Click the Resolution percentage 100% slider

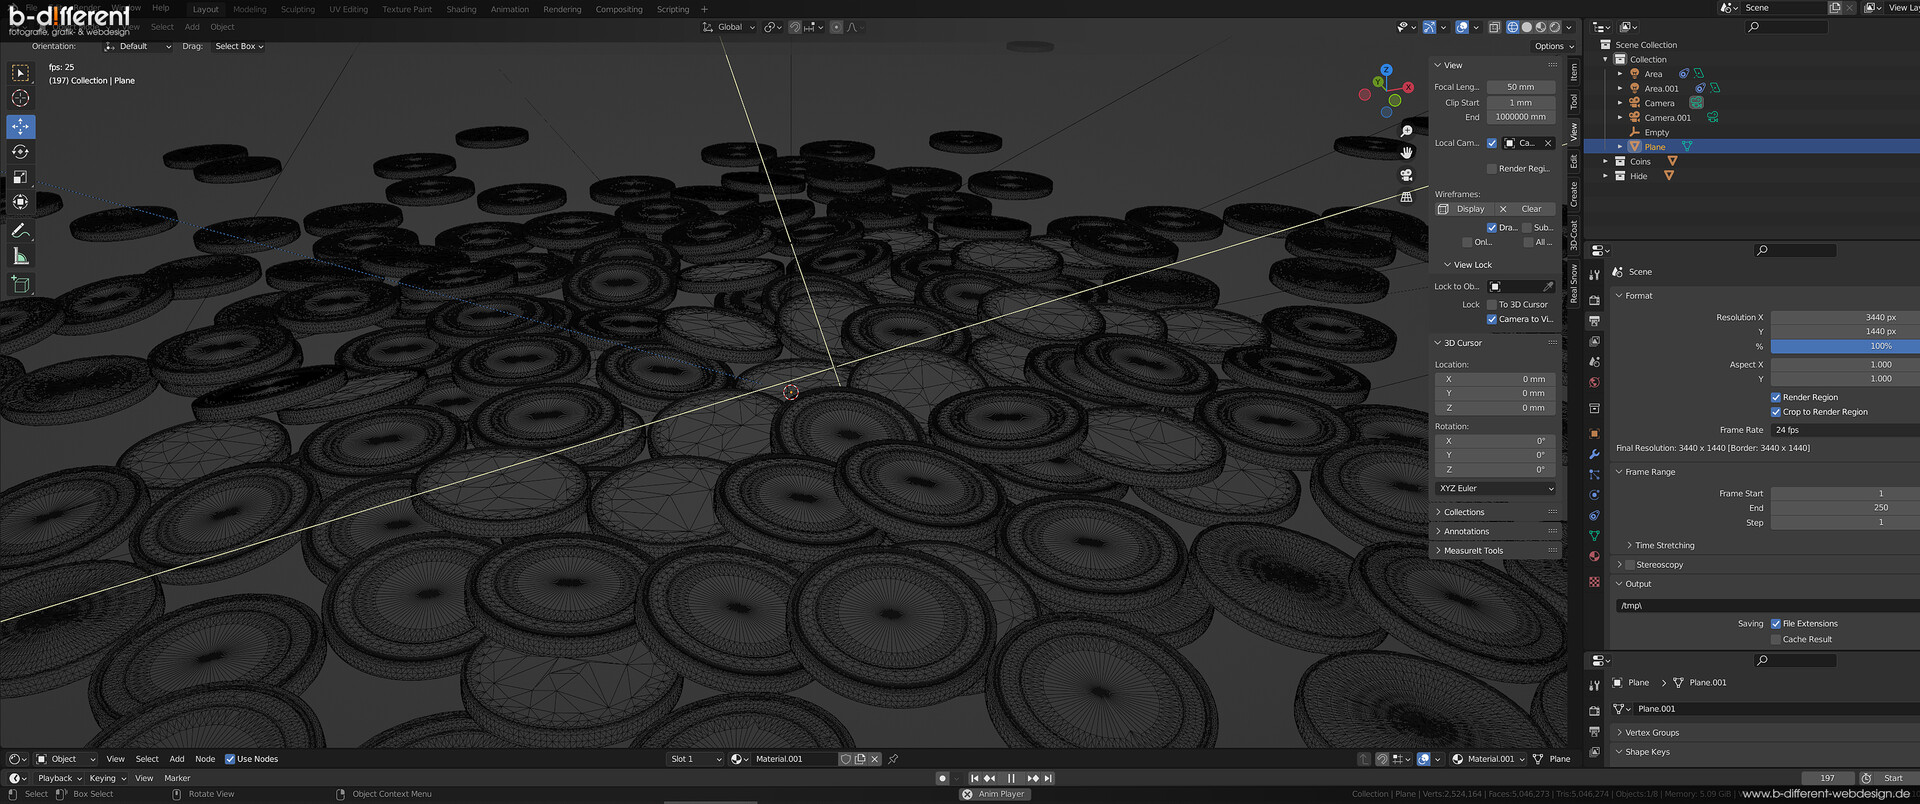pyautogui.click(x=1845, y=346)
